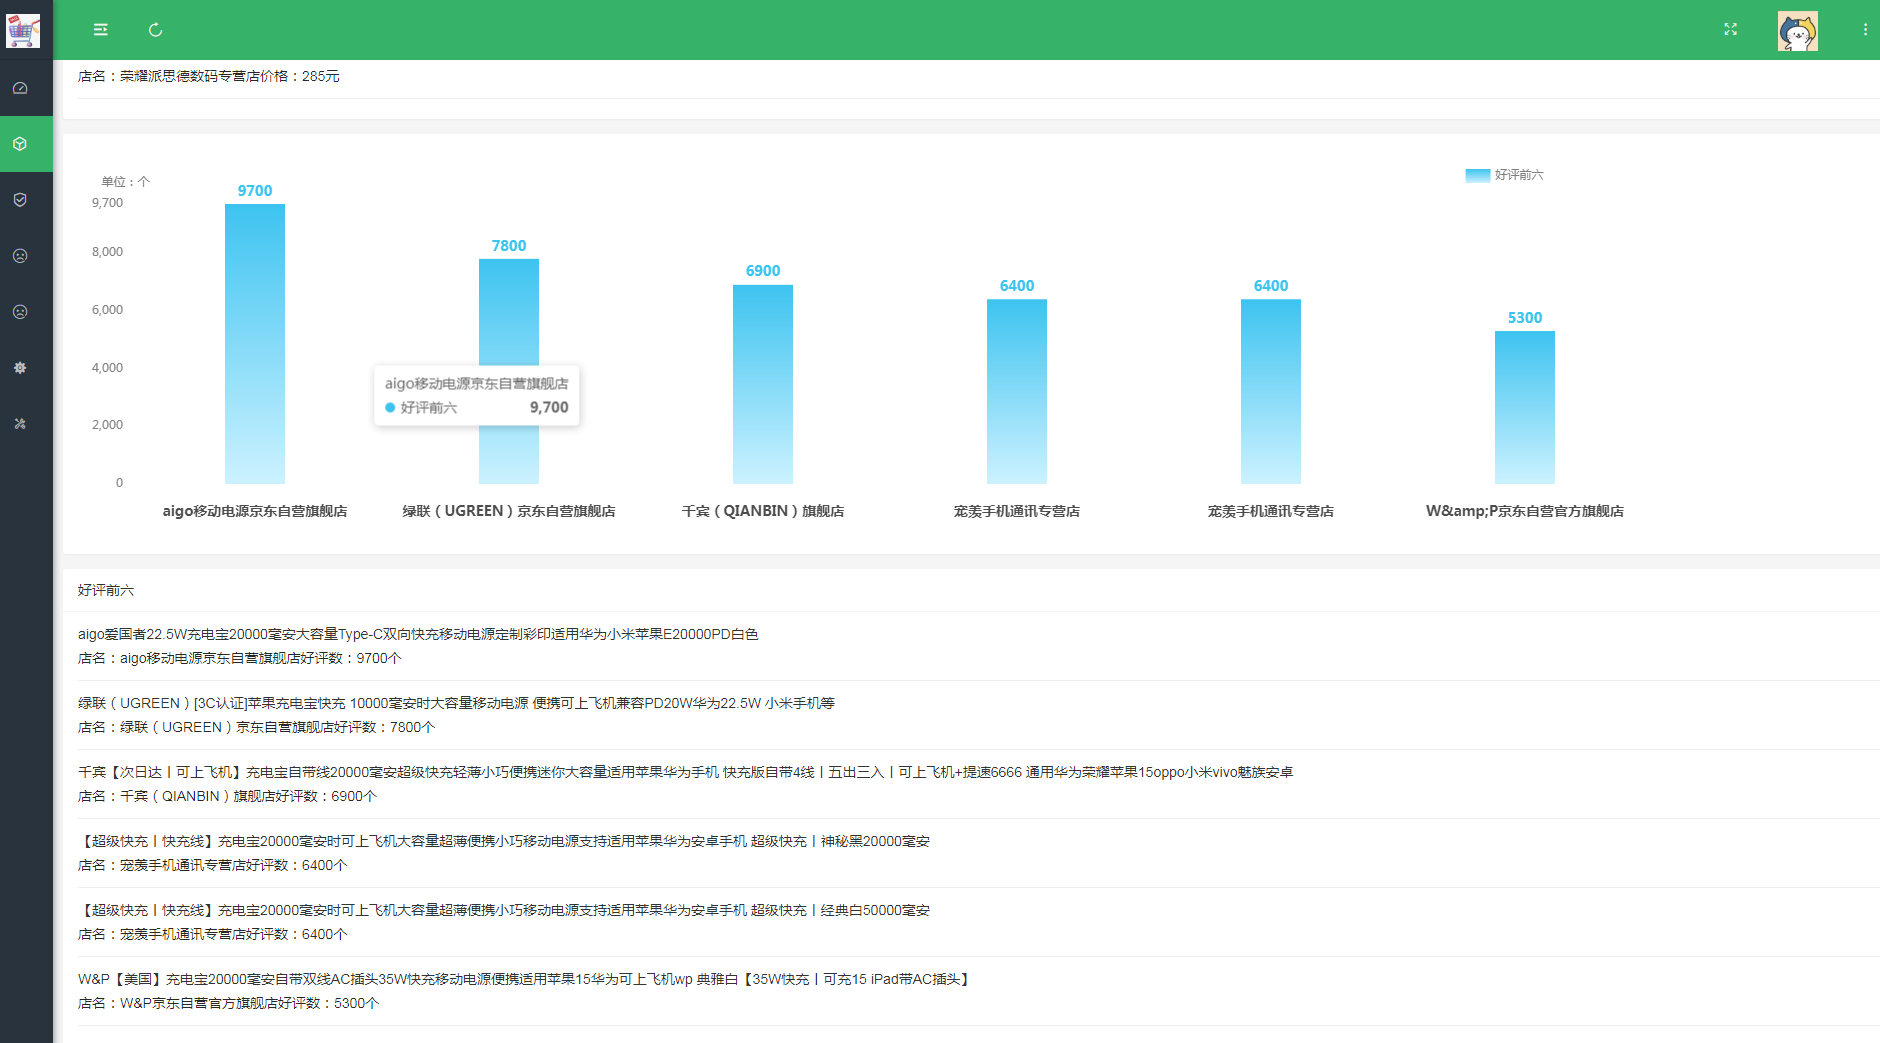
Task: Click the 好评数：6900个 store line
Action: pyautogui.click(x=228, y=797)
